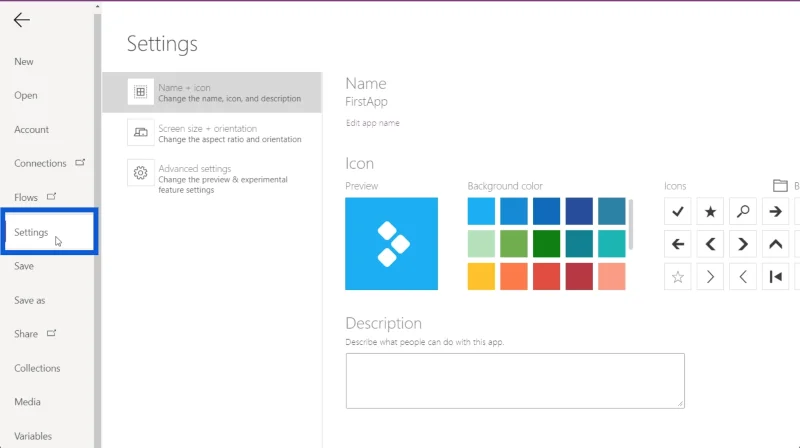Pick the dark green background color
This screenshot has height=448, width=800.
click(546, 244)
